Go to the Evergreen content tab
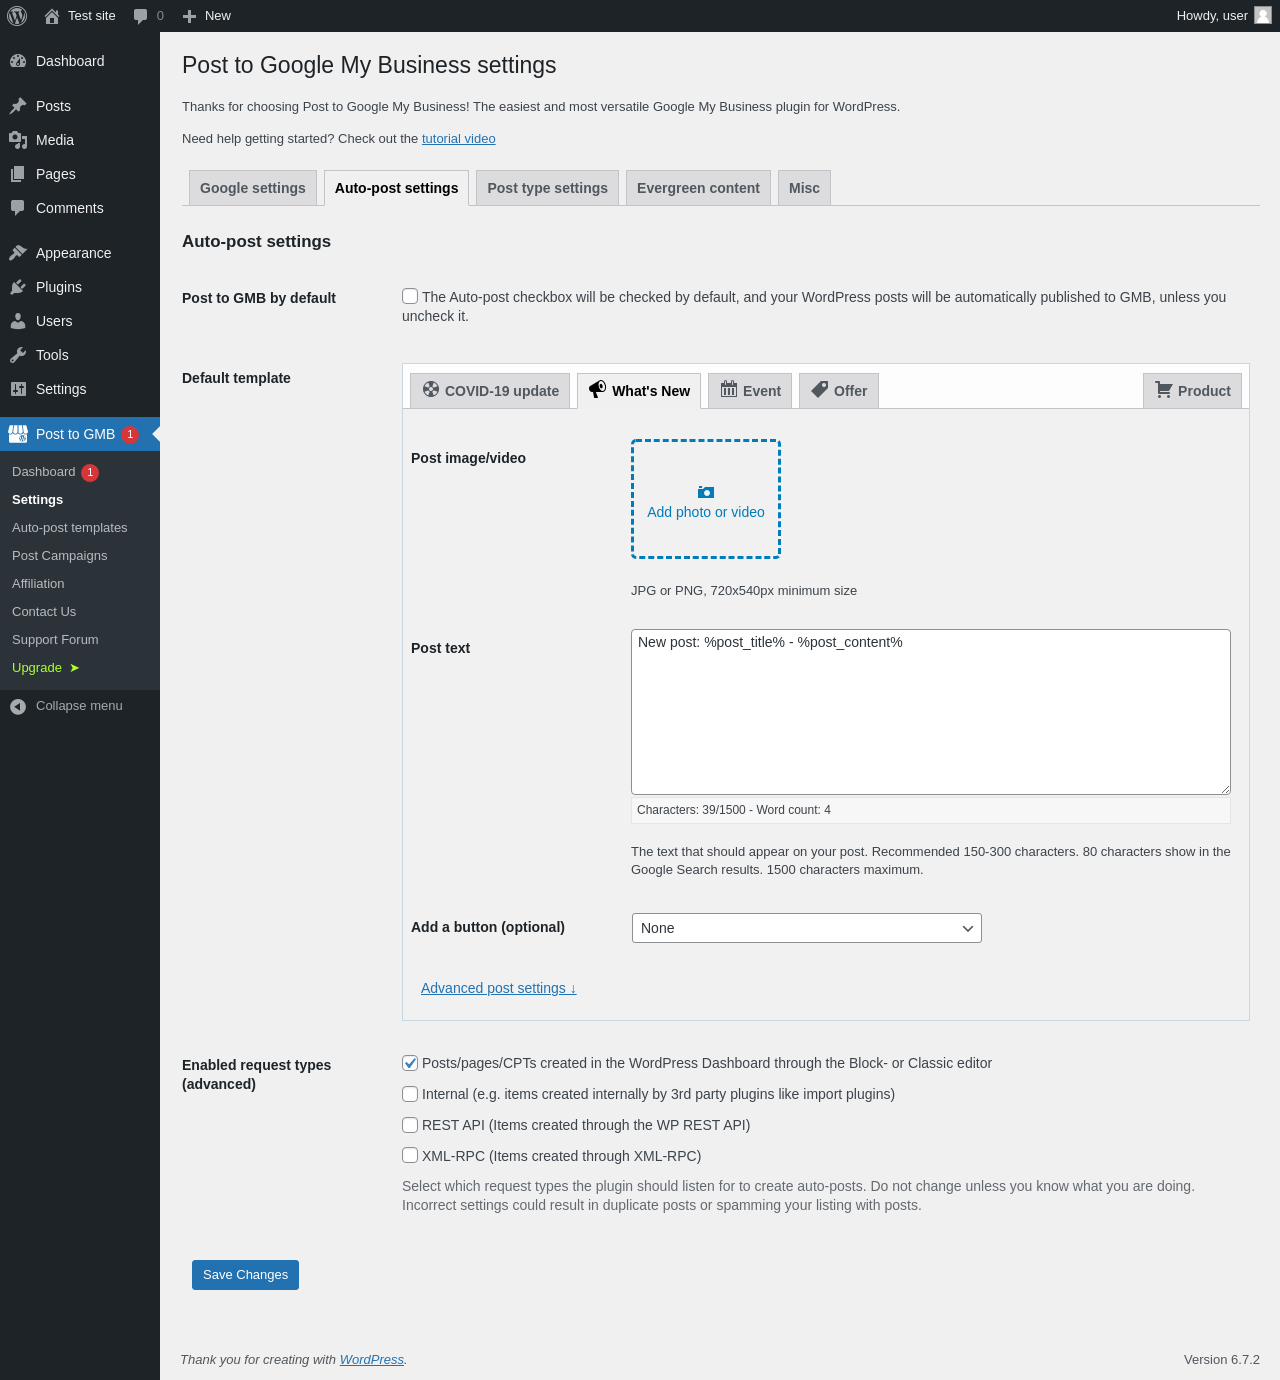This screenshot has width=1280, height=1380. coord(698,188)
